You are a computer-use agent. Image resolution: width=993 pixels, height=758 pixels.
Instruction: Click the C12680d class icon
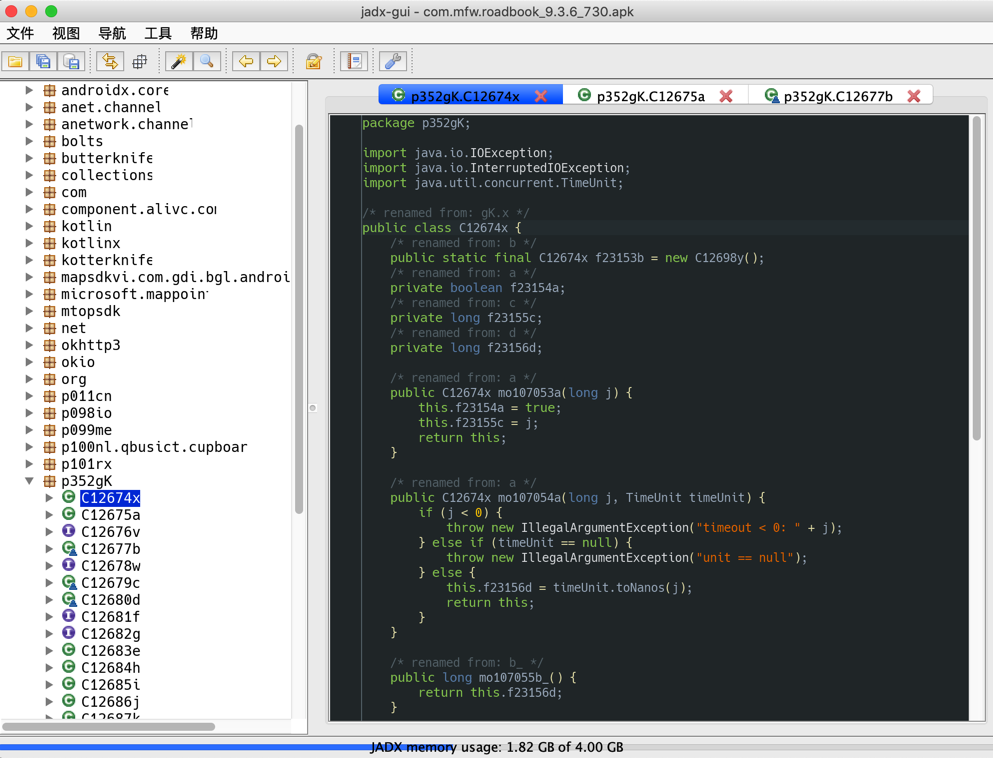point(69,599)
